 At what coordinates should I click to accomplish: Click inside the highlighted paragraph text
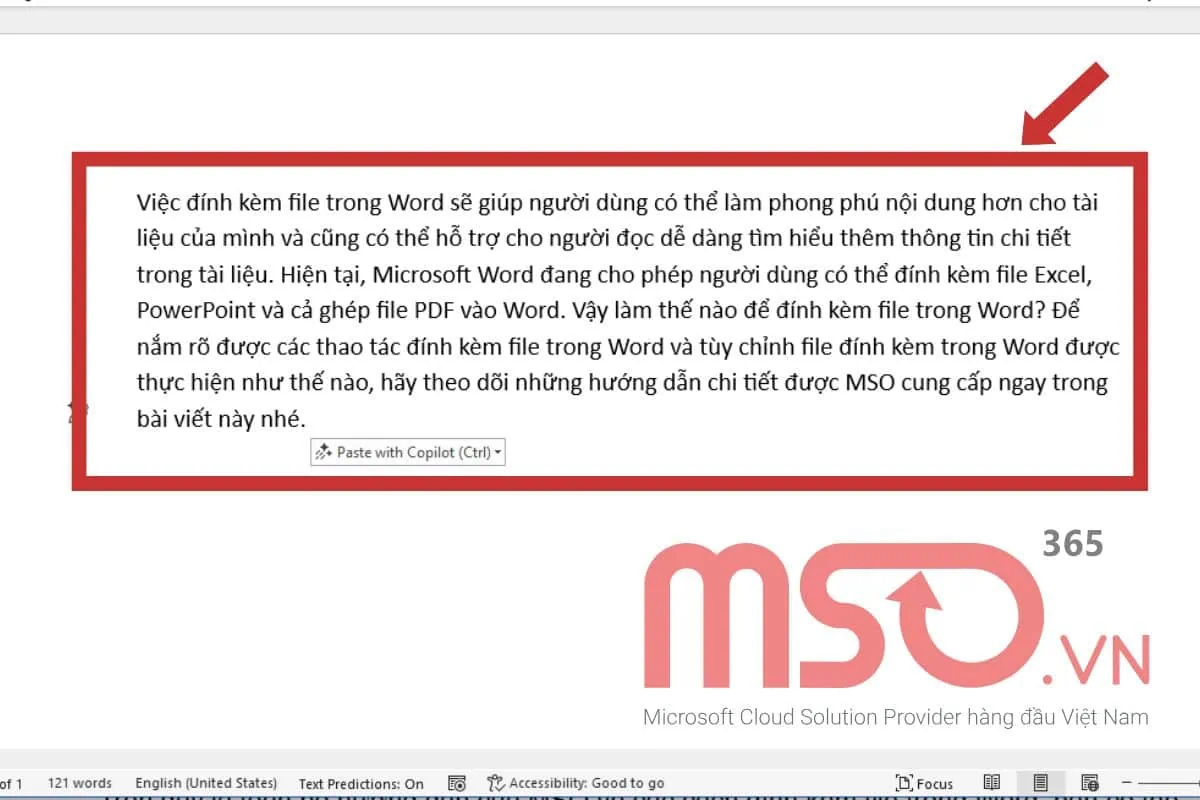pos(600,310)
